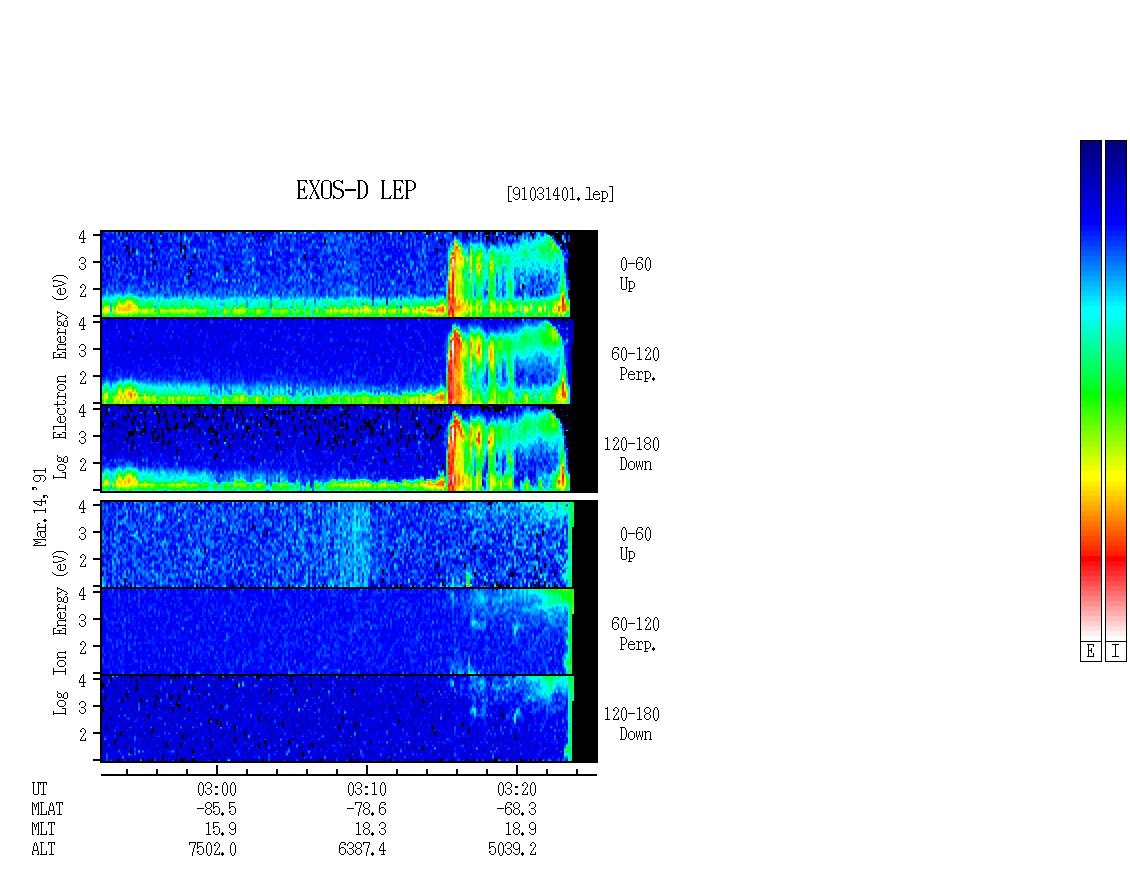Click the EXOS-D LEP plot title
The image size is (1130, 875).
[356, 190]
